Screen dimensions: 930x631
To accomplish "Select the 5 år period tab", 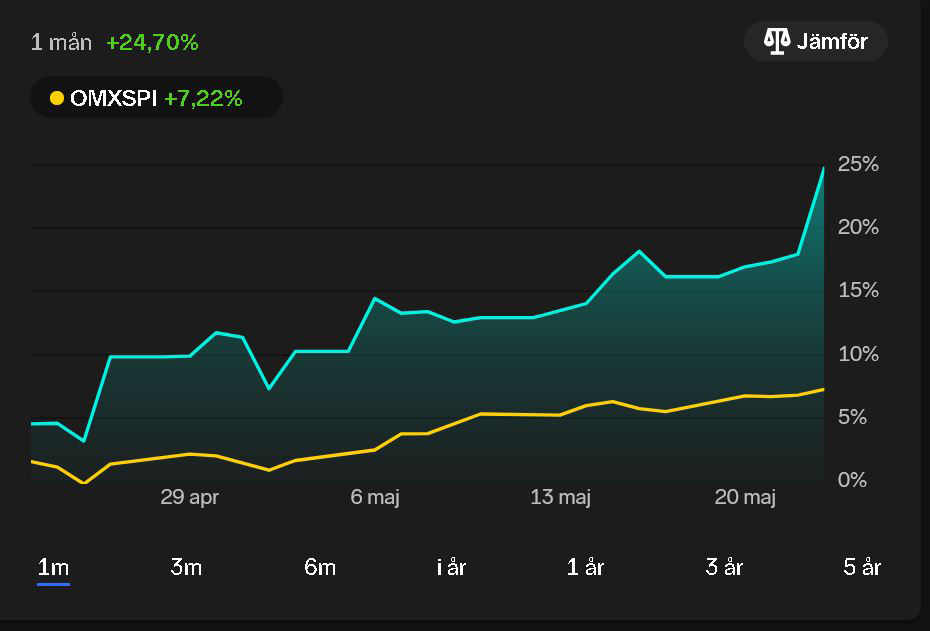I will point(862,567).
